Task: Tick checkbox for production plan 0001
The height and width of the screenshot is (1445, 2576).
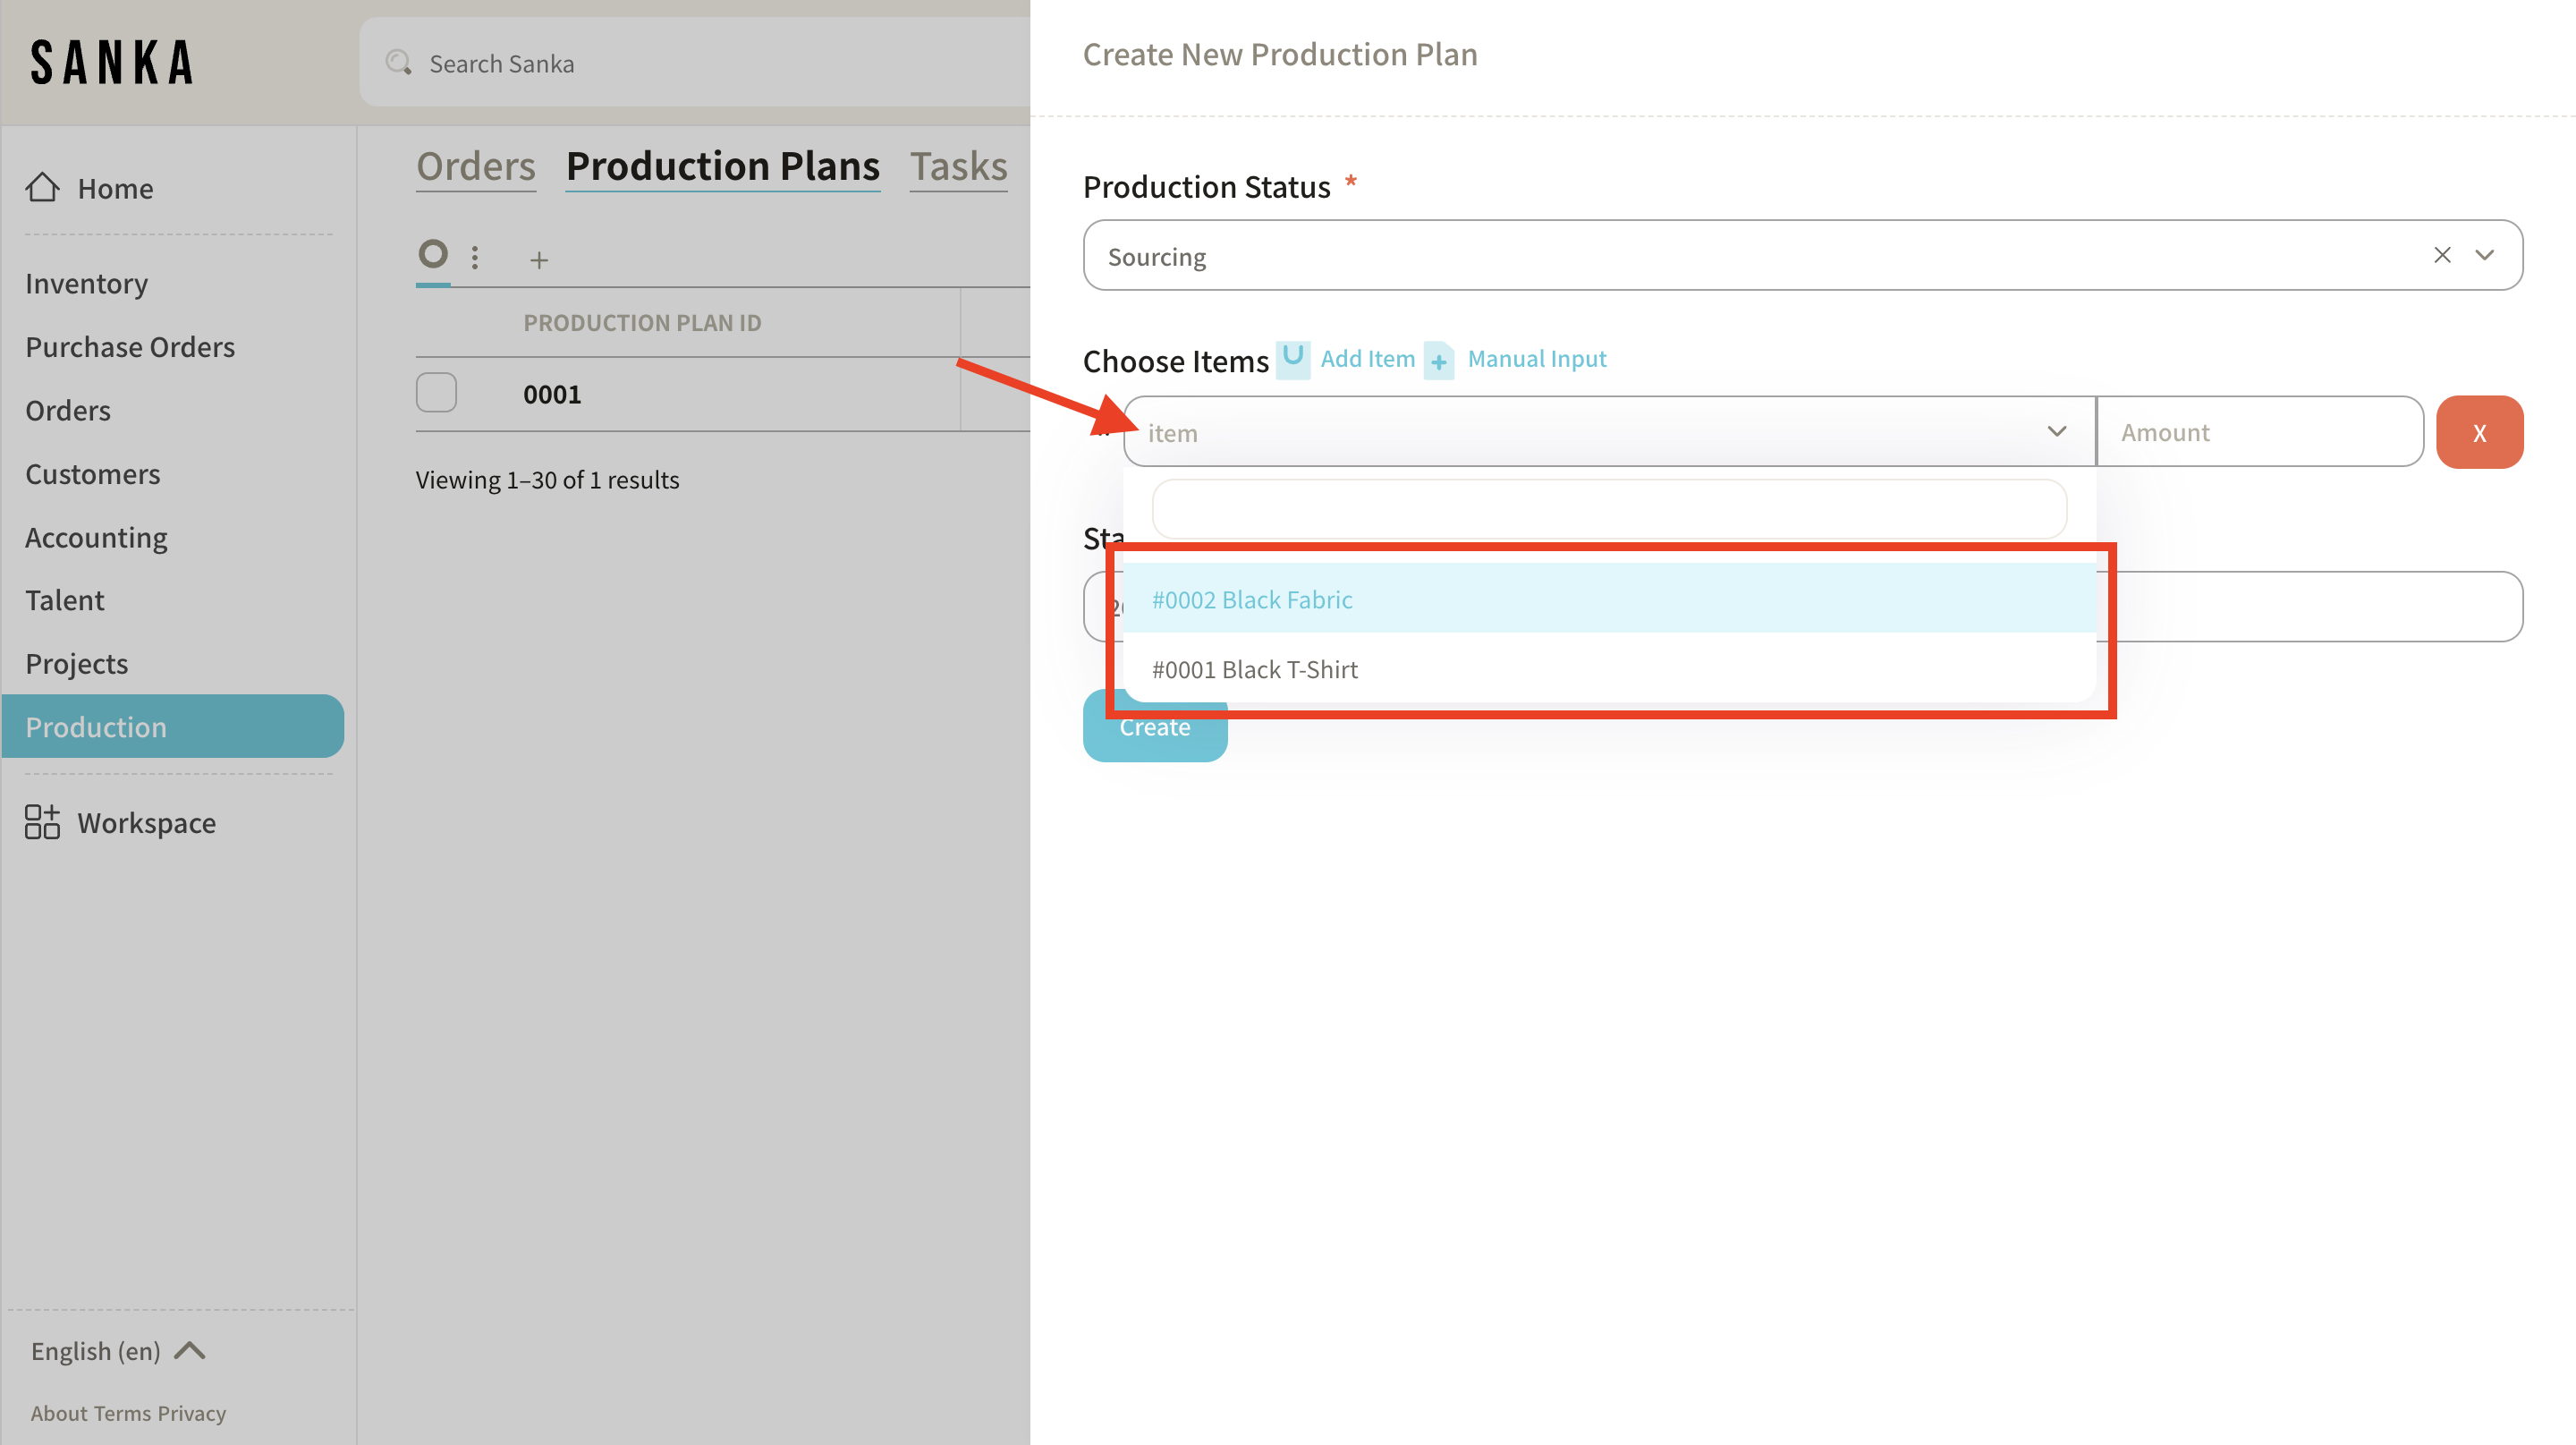Action: 436,393
